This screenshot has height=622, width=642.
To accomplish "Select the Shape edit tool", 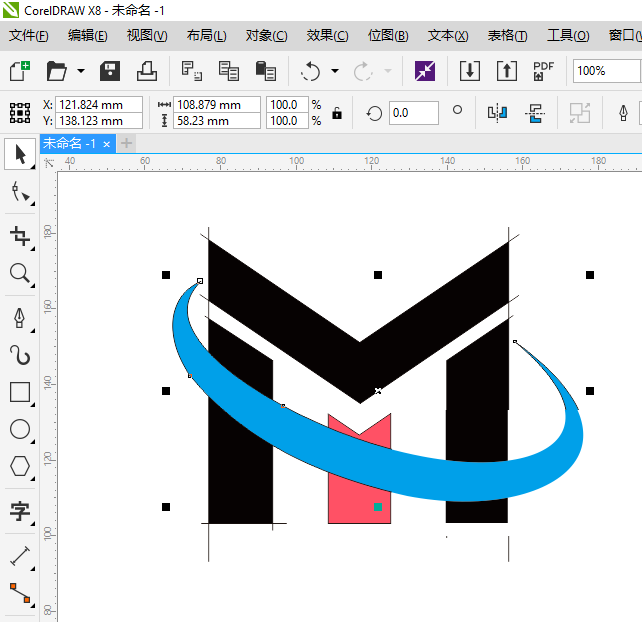I will (x=19, y=193).
